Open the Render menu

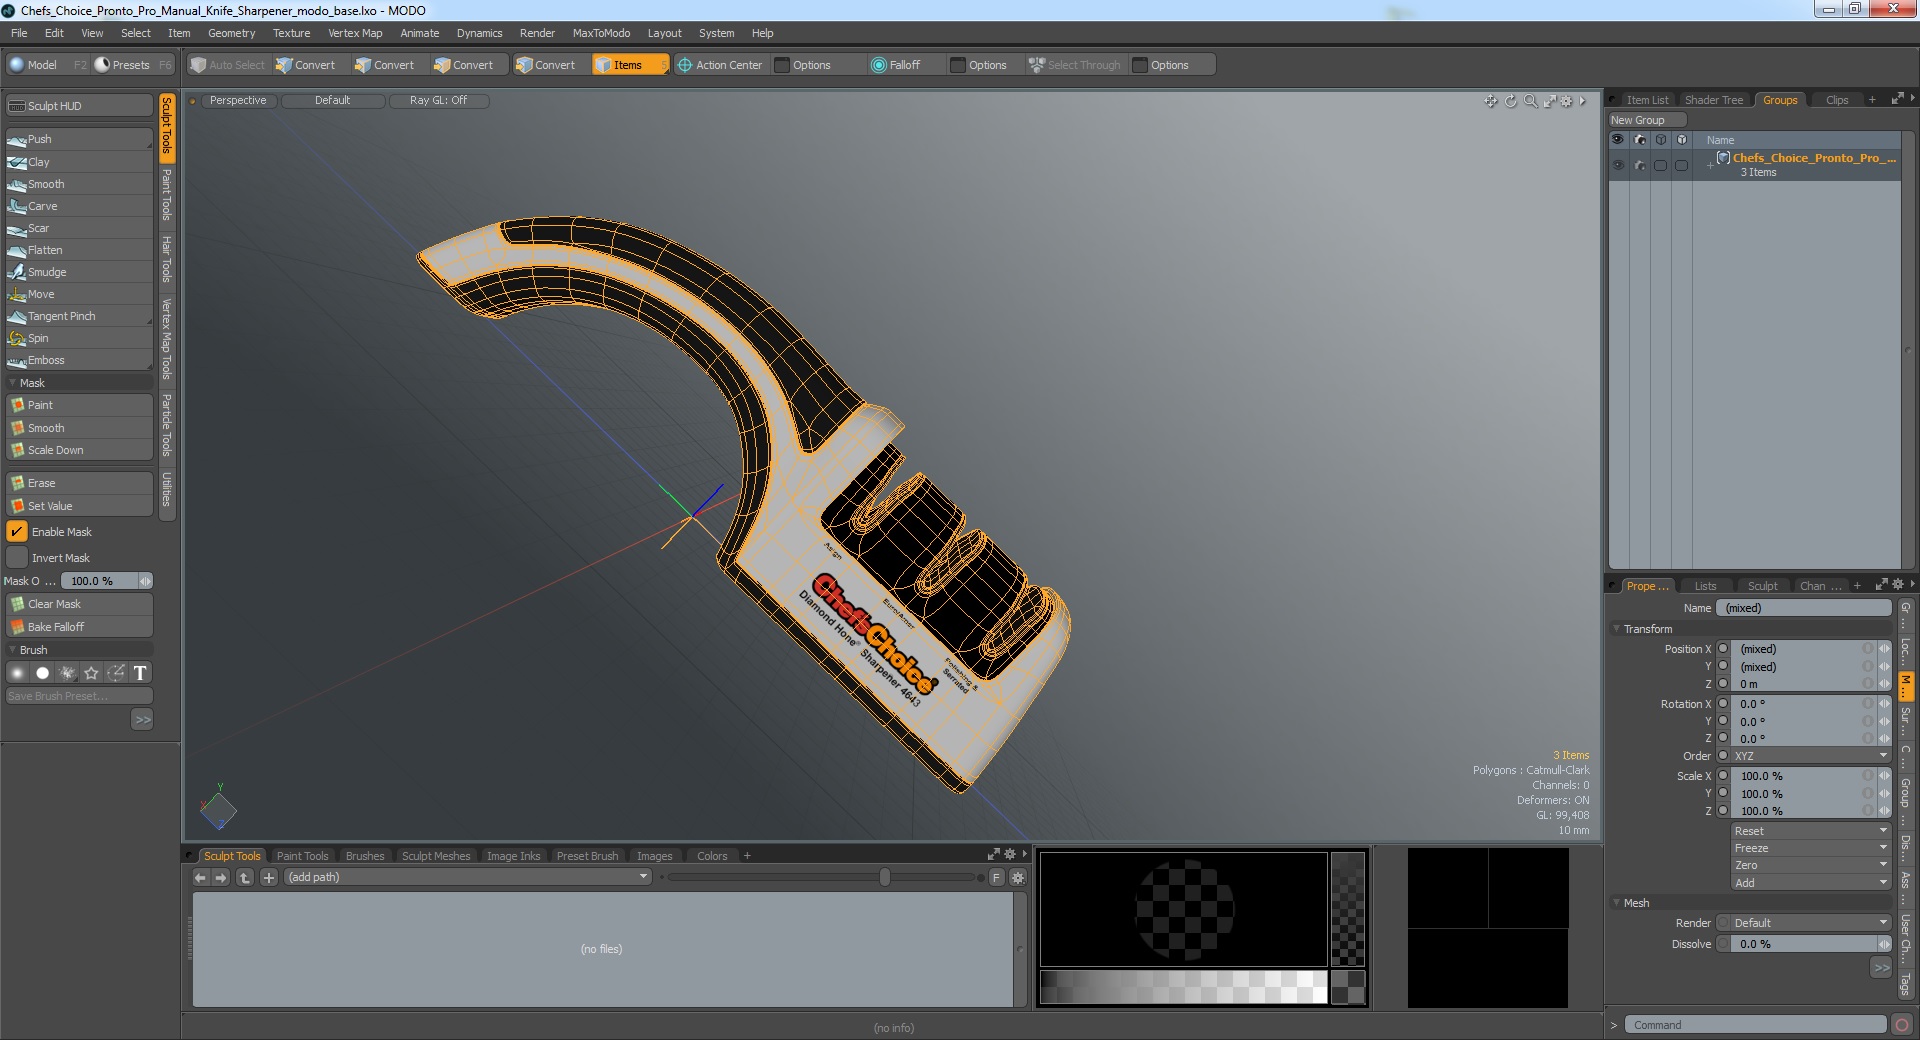[x=537, y=33]
